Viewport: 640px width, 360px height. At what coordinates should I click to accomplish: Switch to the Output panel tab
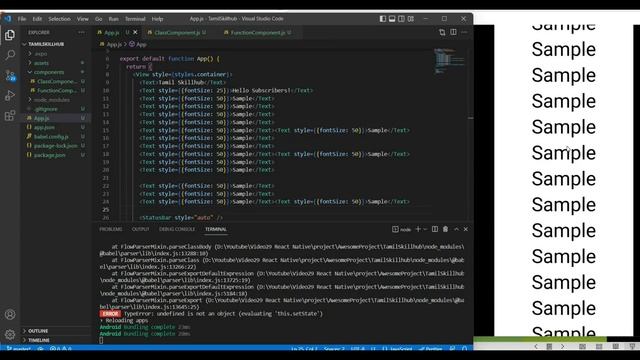140,229
